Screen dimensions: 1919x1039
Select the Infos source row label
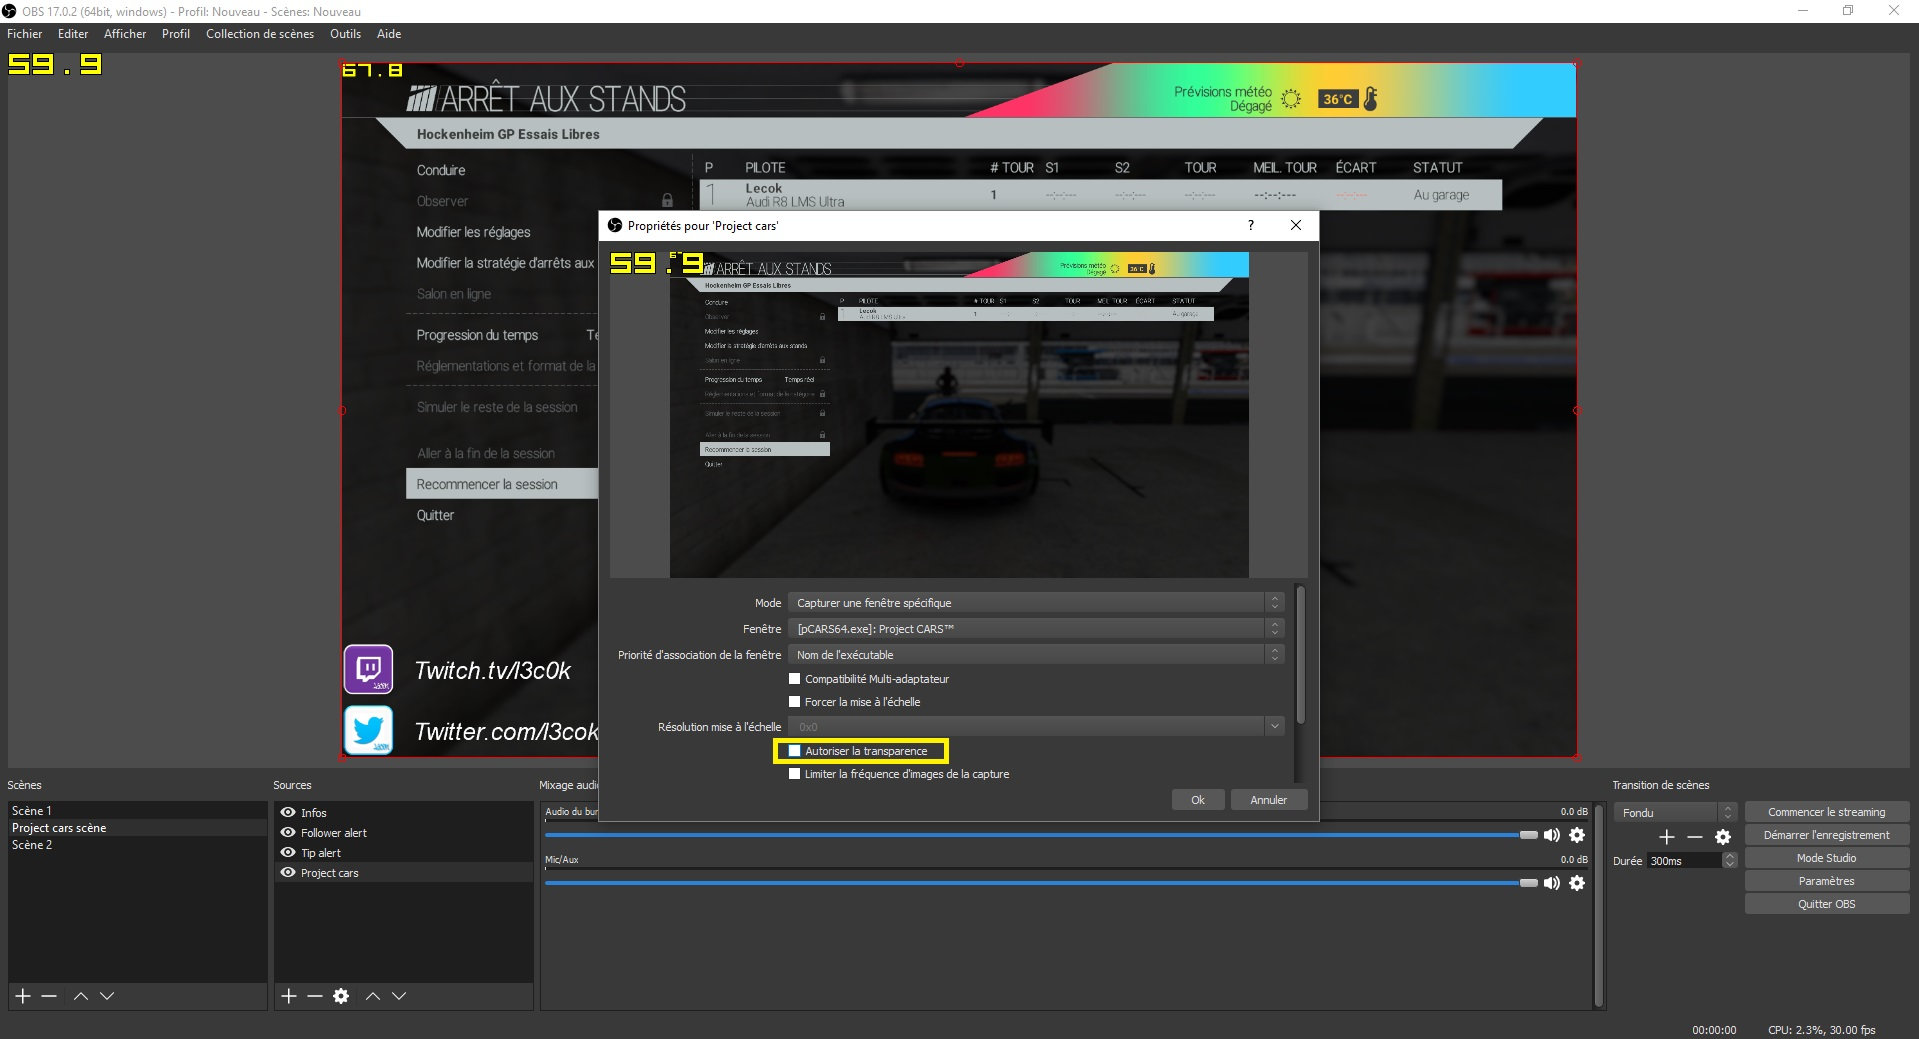pos(314,813)
